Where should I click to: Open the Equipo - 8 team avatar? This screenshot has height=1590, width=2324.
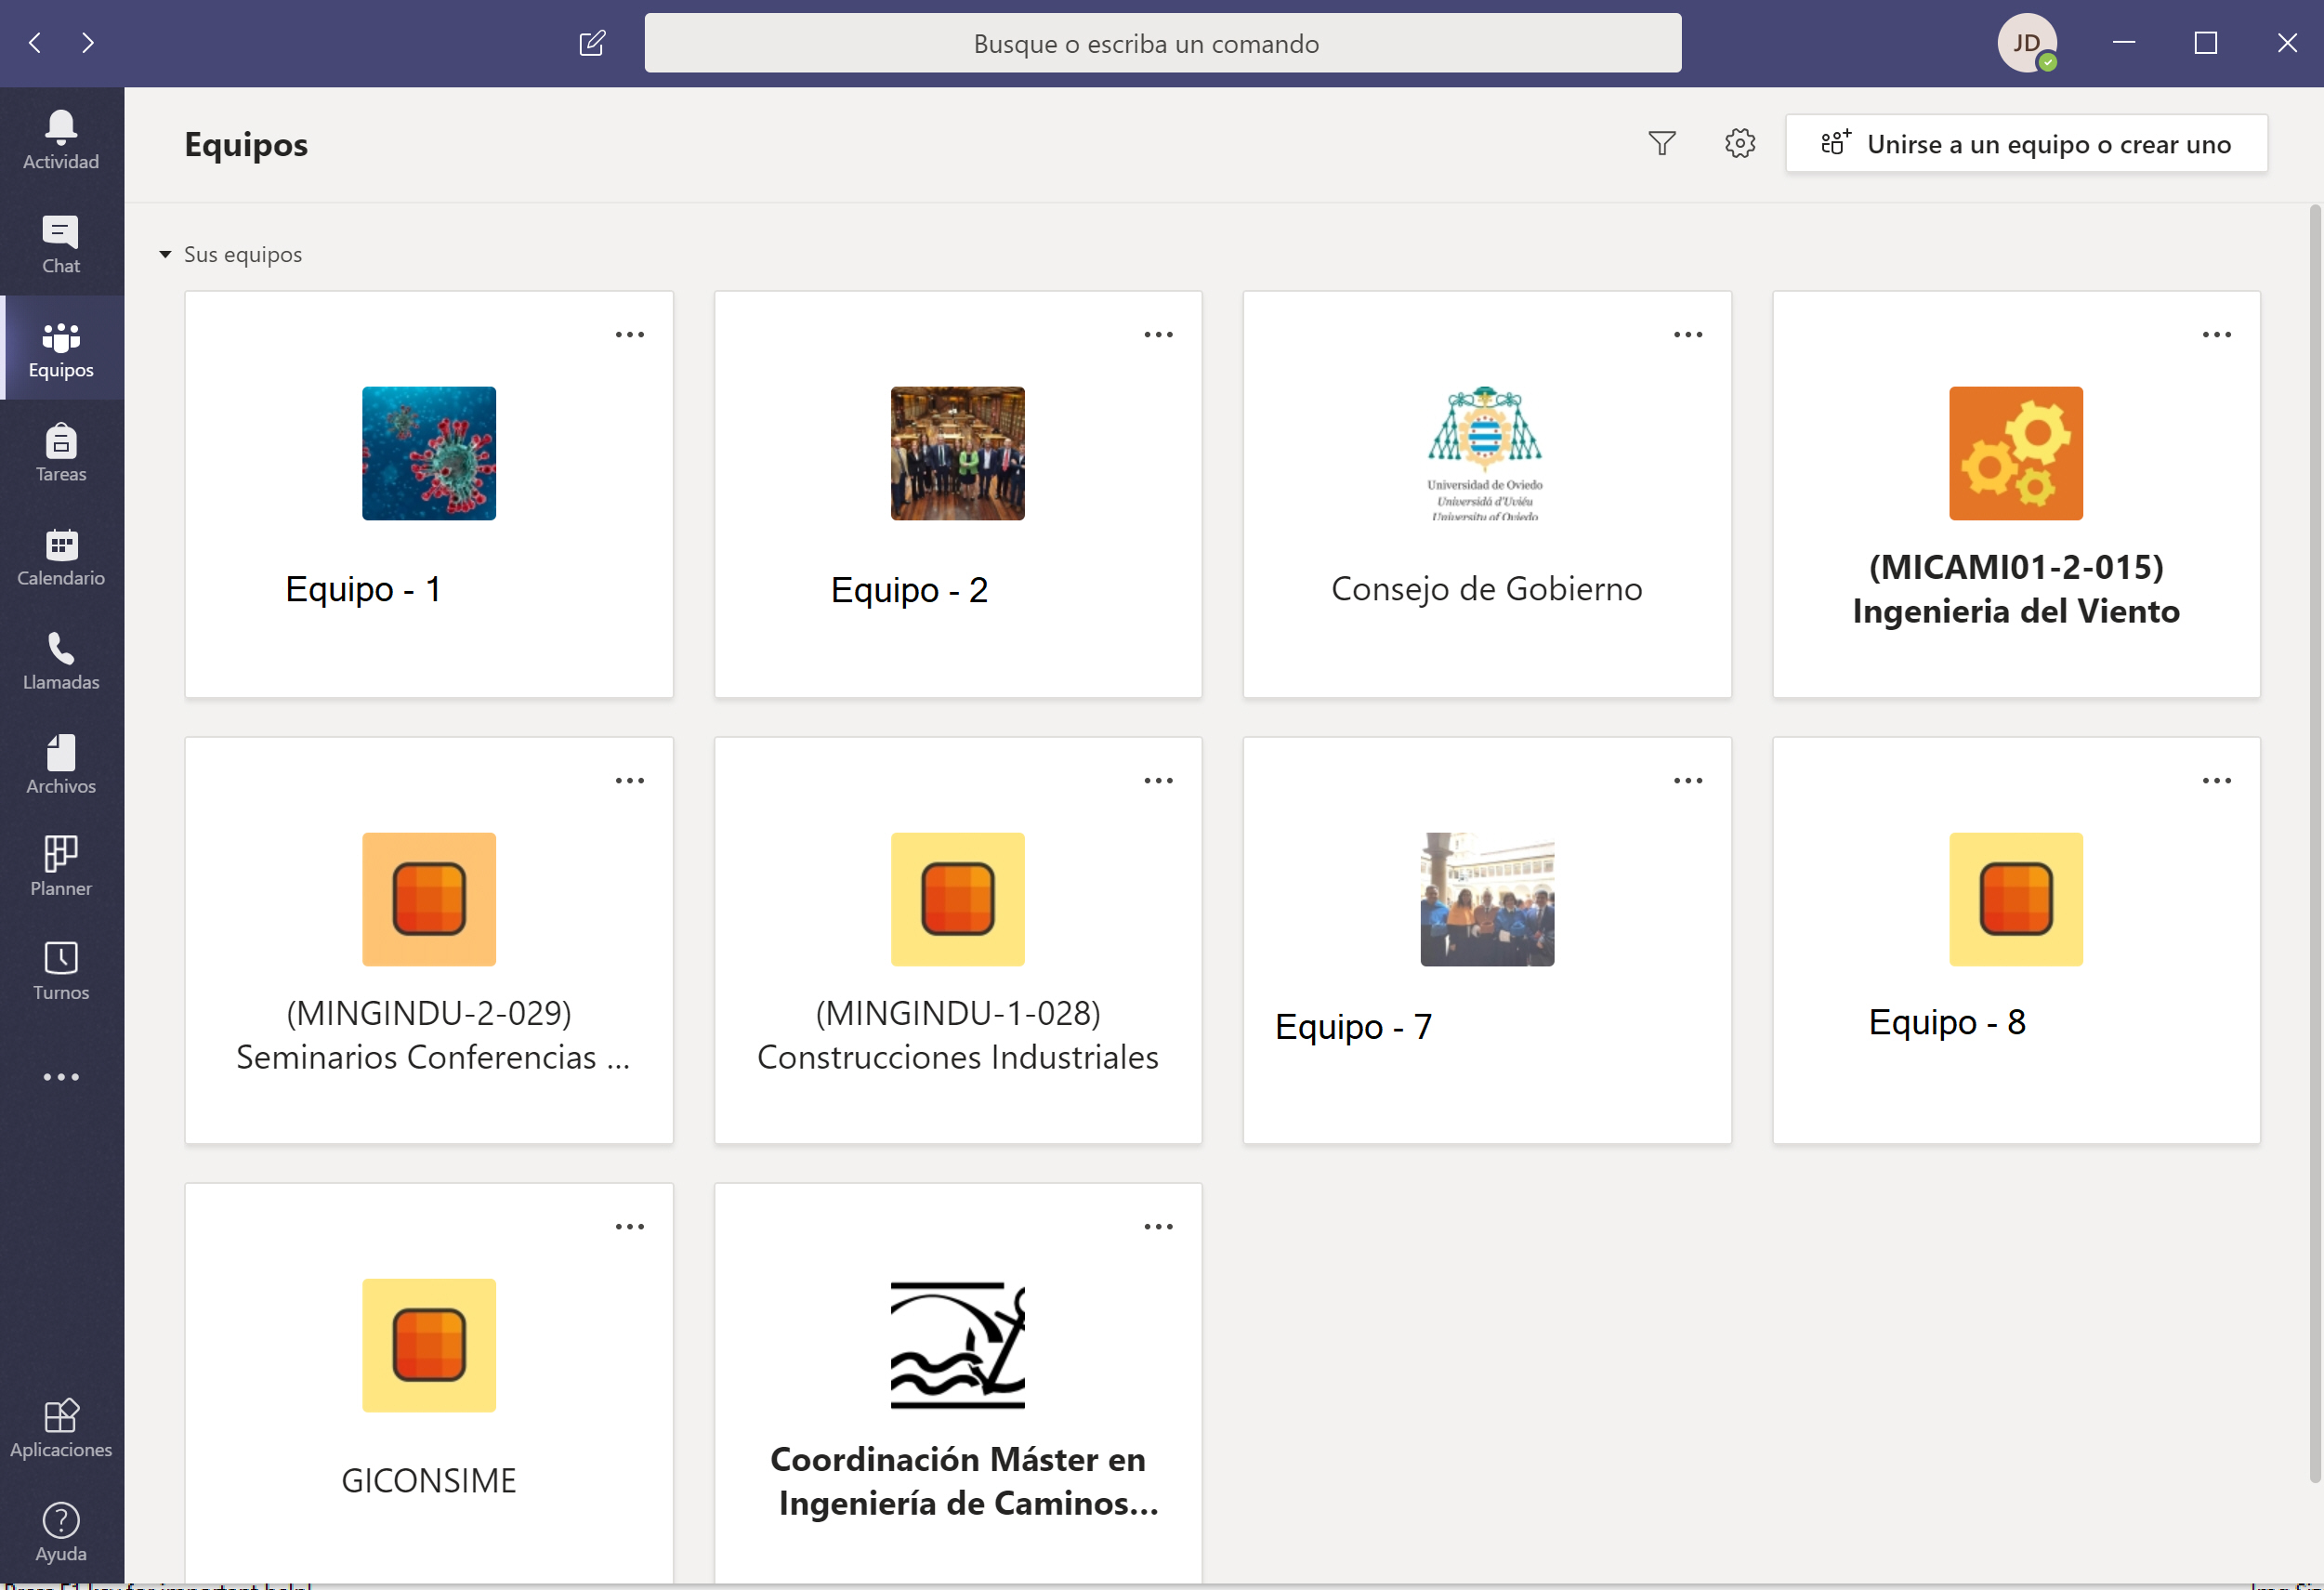coord(2016,899)
